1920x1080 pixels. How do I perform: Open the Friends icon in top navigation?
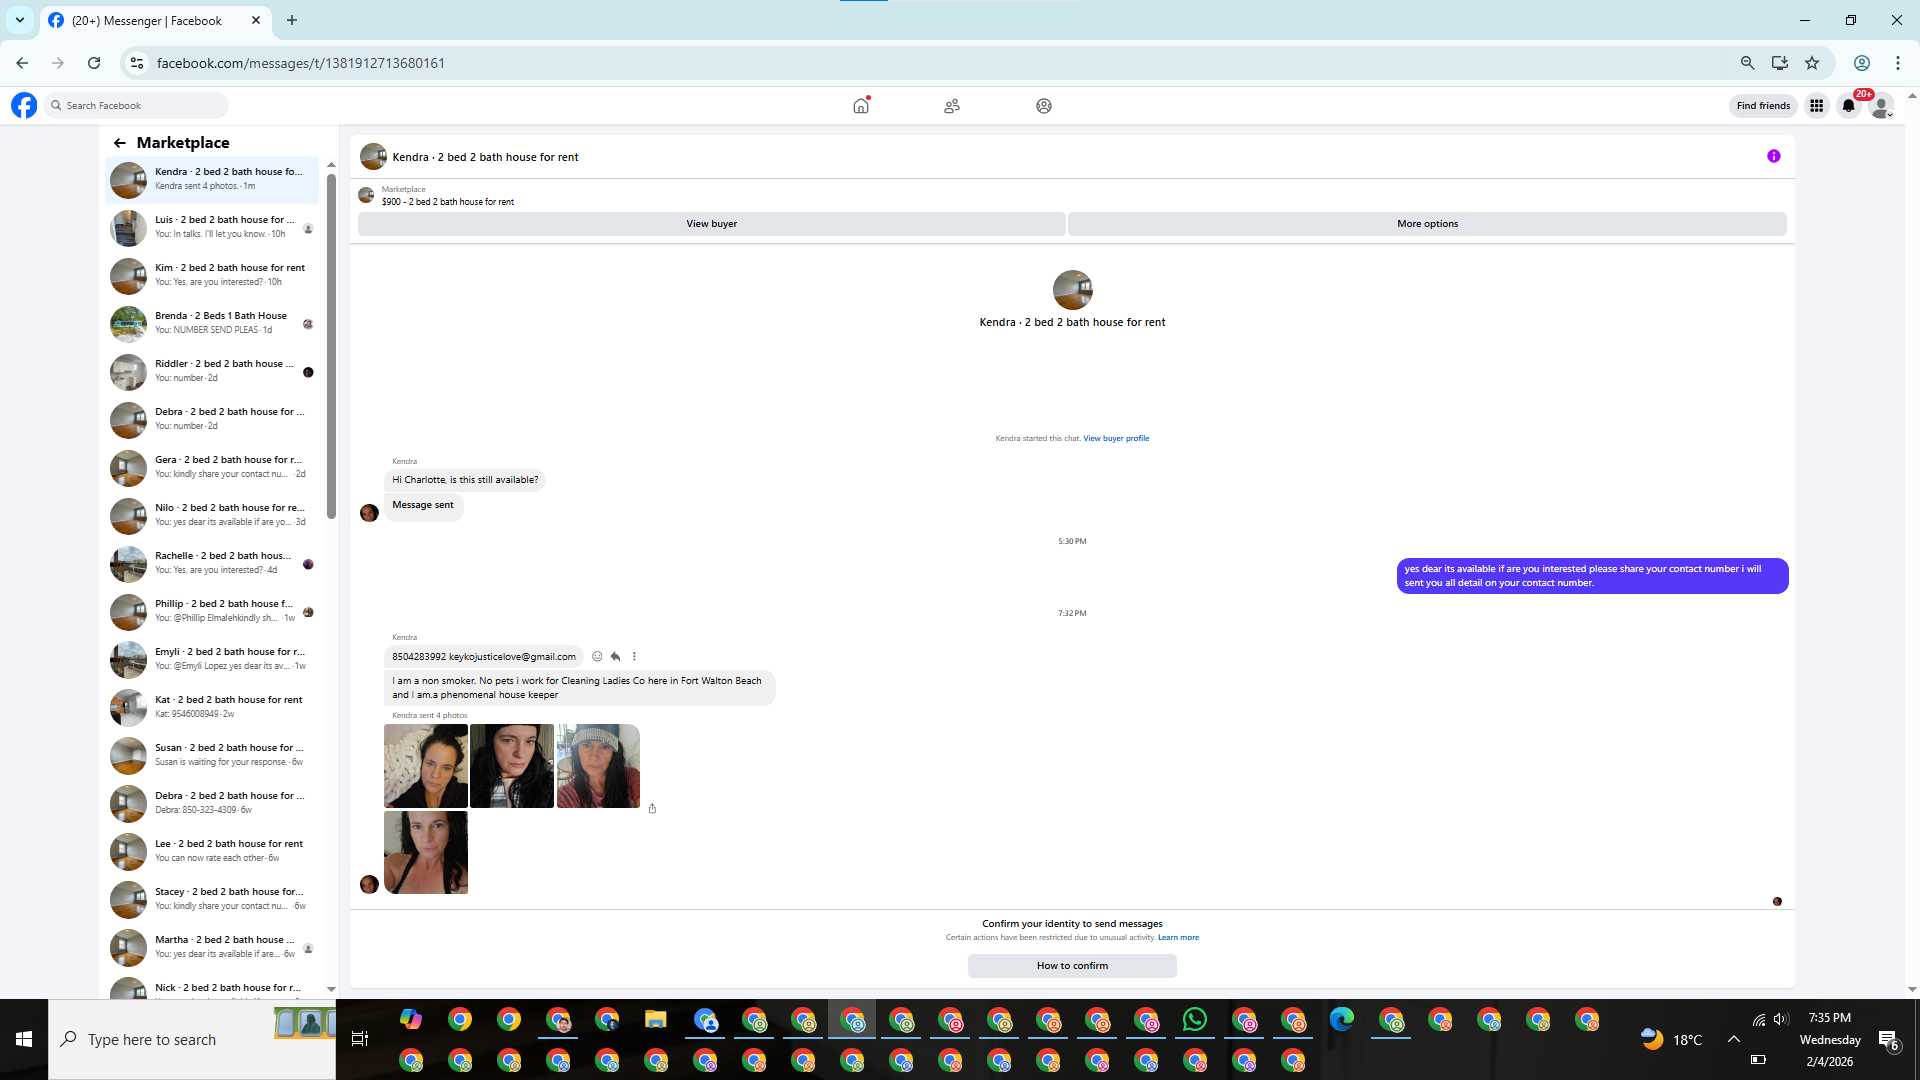pyautogui.click(x=952, y=106)
